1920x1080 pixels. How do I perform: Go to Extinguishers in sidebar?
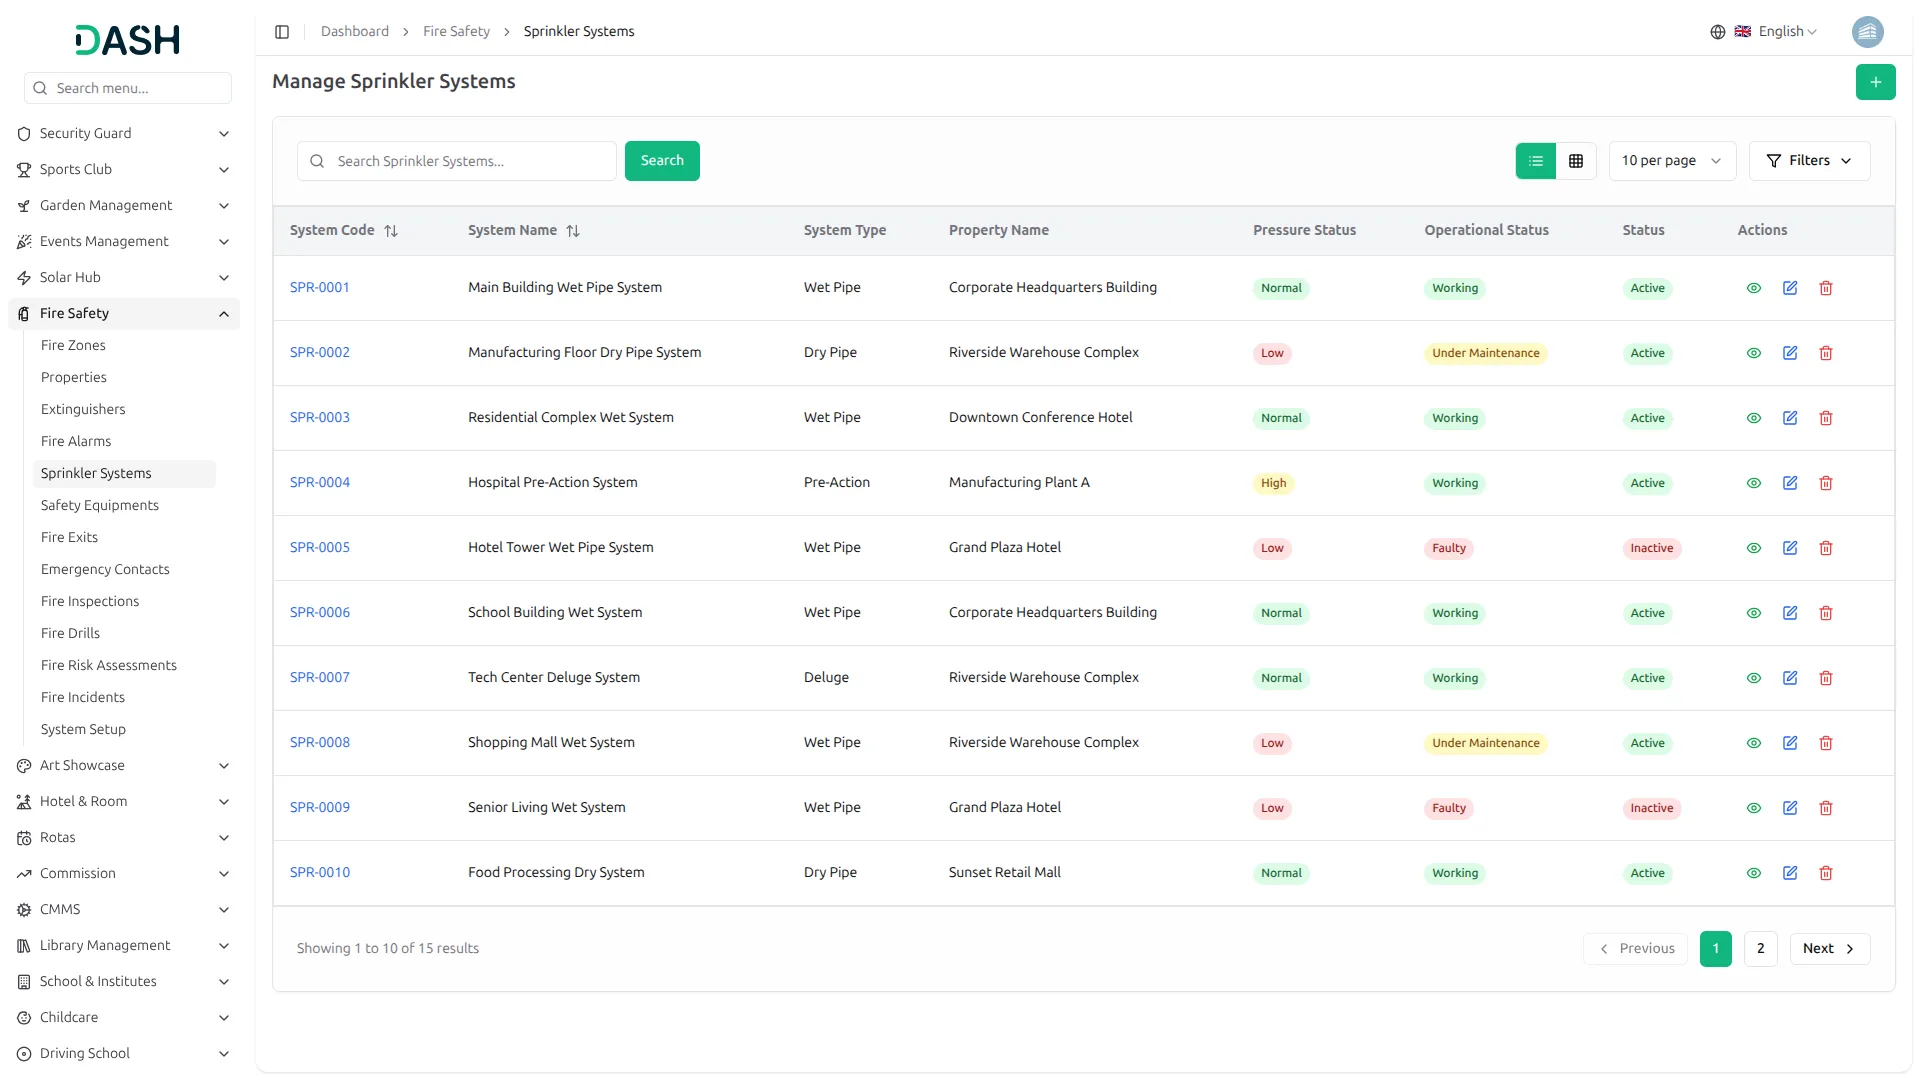click(x=83, y=409)
